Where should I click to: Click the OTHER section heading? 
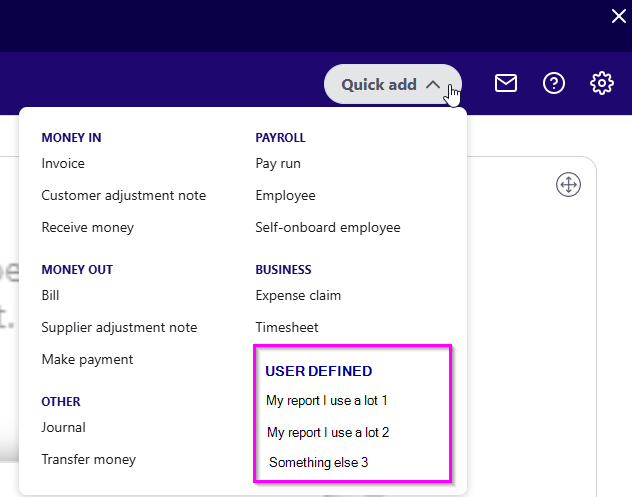coord(61,402)
